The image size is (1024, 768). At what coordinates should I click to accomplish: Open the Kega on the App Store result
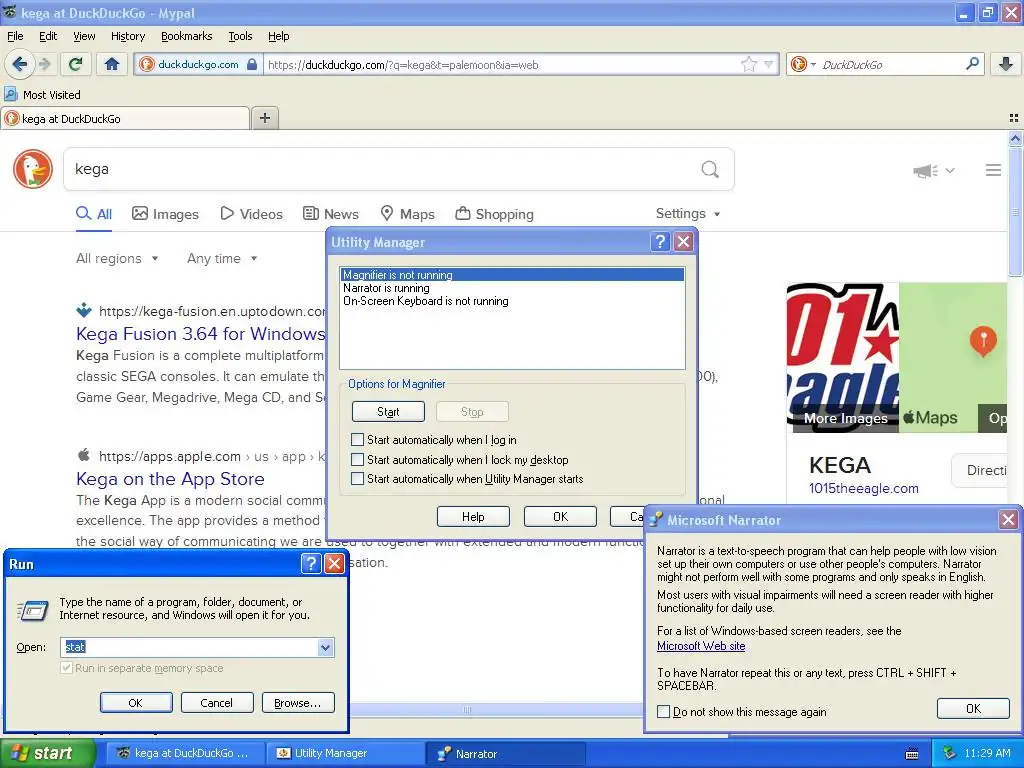coord(170,479)
